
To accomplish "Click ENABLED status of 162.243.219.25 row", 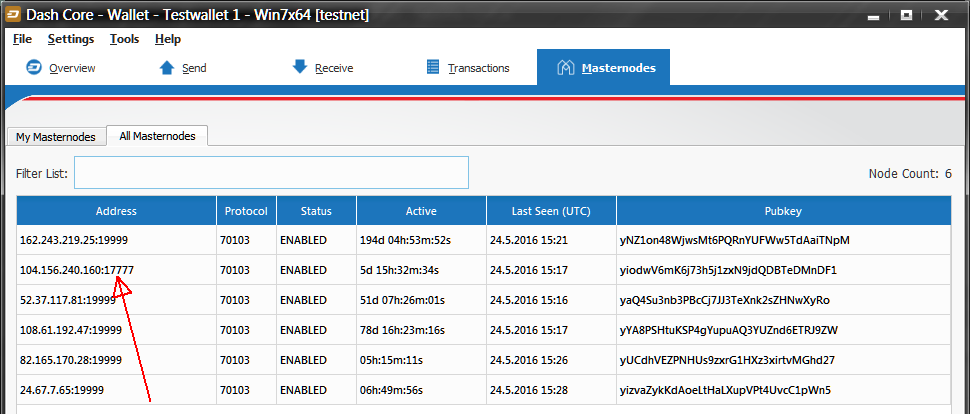I will 303,240.
